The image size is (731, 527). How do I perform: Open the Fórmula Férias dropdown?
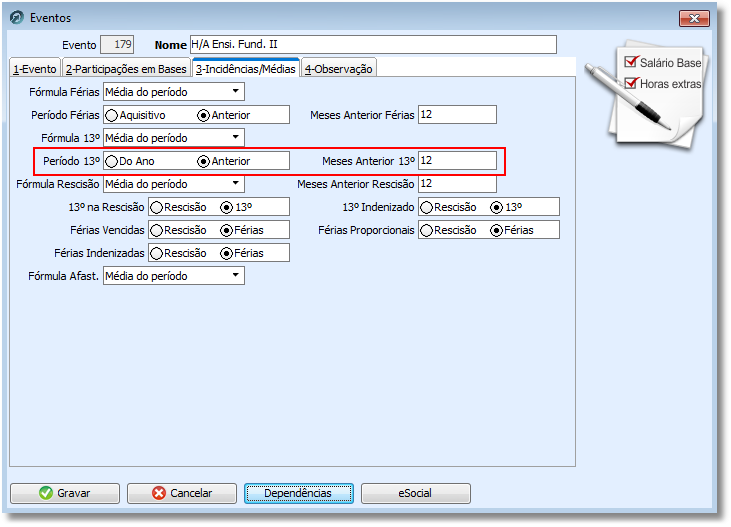(x=236, y=91)
